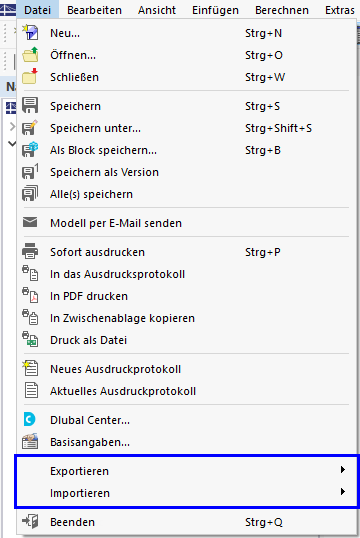Click the Schließen folder icon
This screenshot has width=360, height=538.
[x=30, y=77]
